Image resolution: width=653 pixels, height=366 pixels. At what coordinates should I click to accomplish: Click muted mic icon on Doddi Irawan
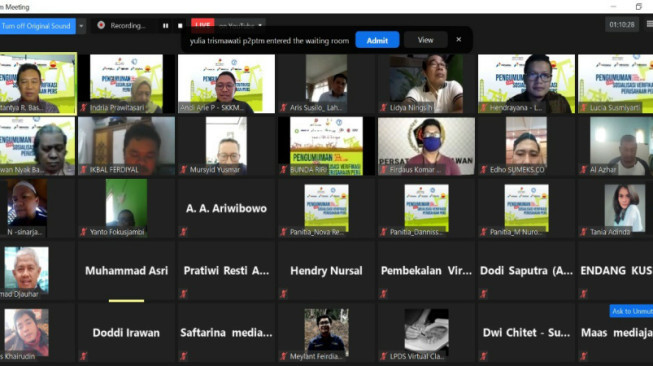click(x=84, y=356)
